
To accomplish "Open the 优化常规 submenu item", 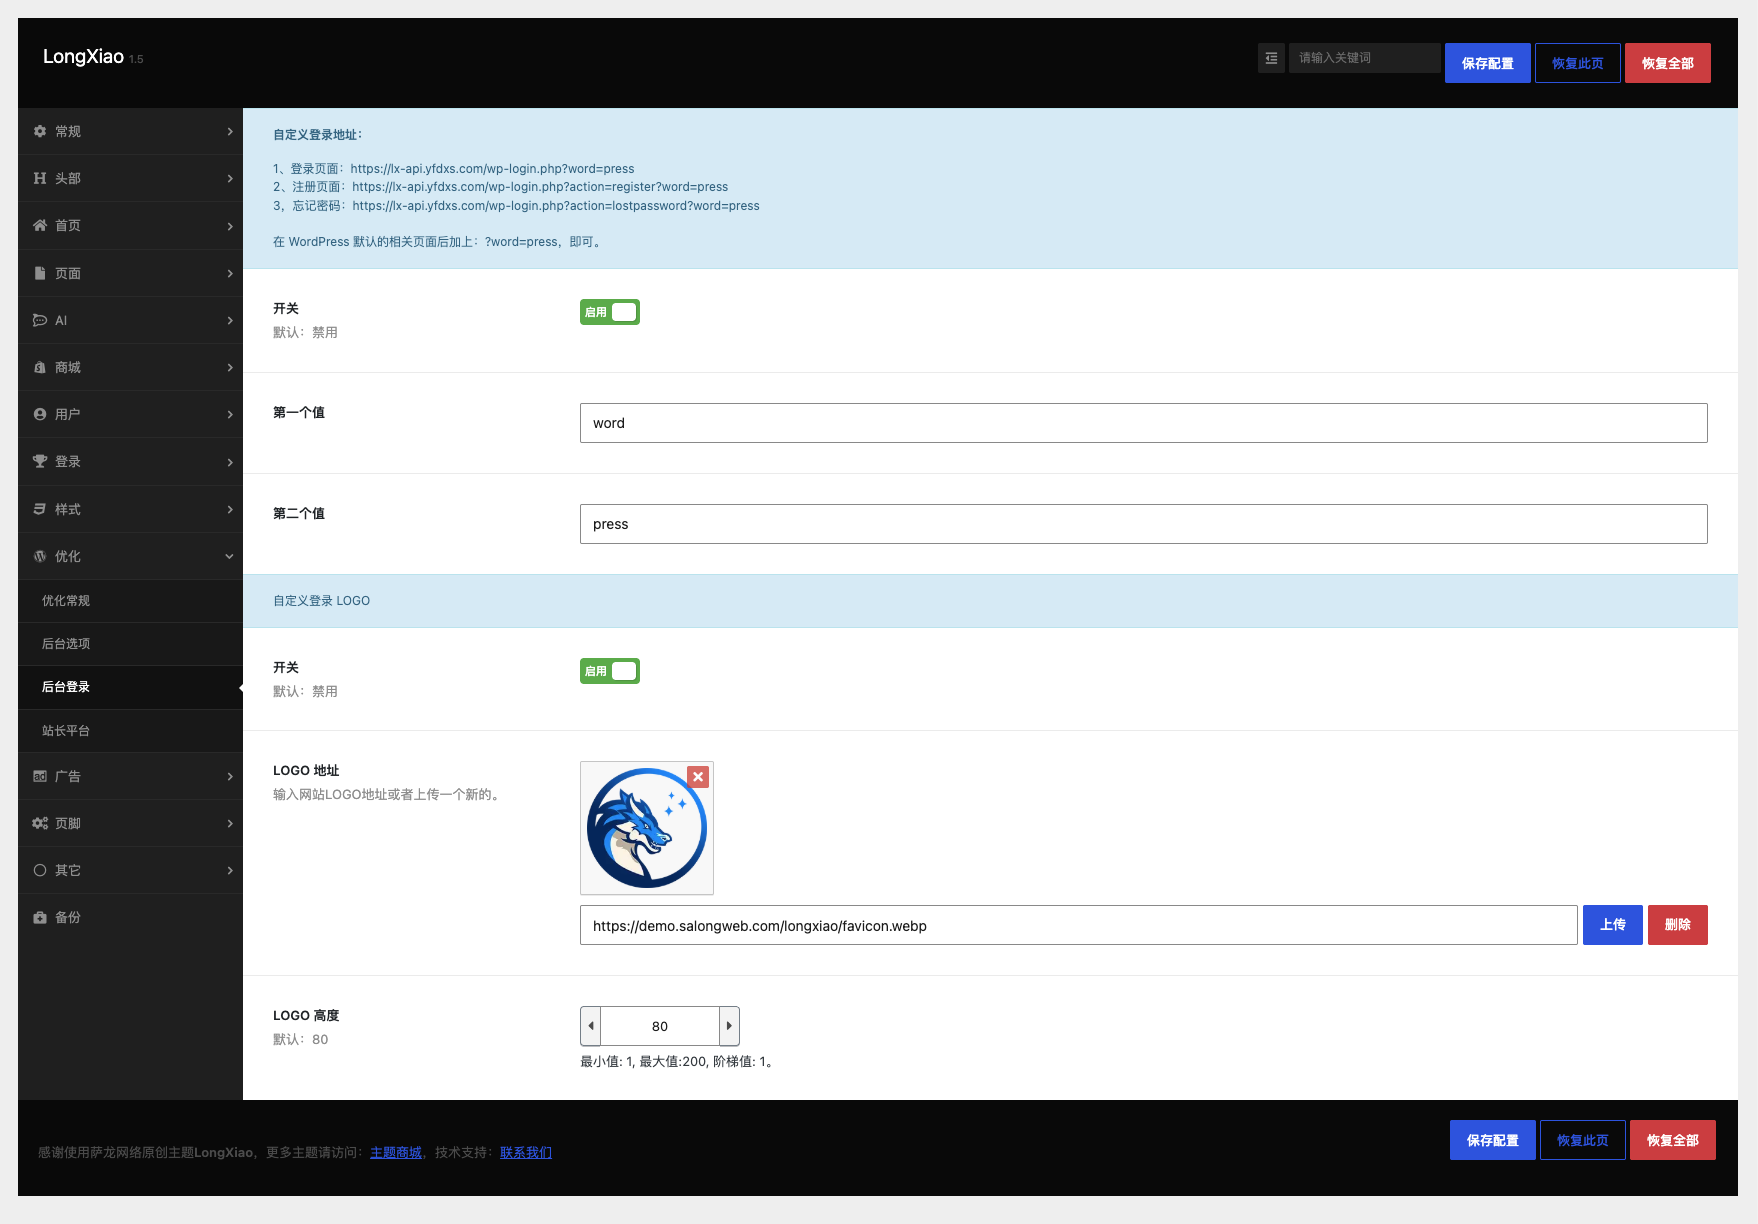I will click(130, 601).
